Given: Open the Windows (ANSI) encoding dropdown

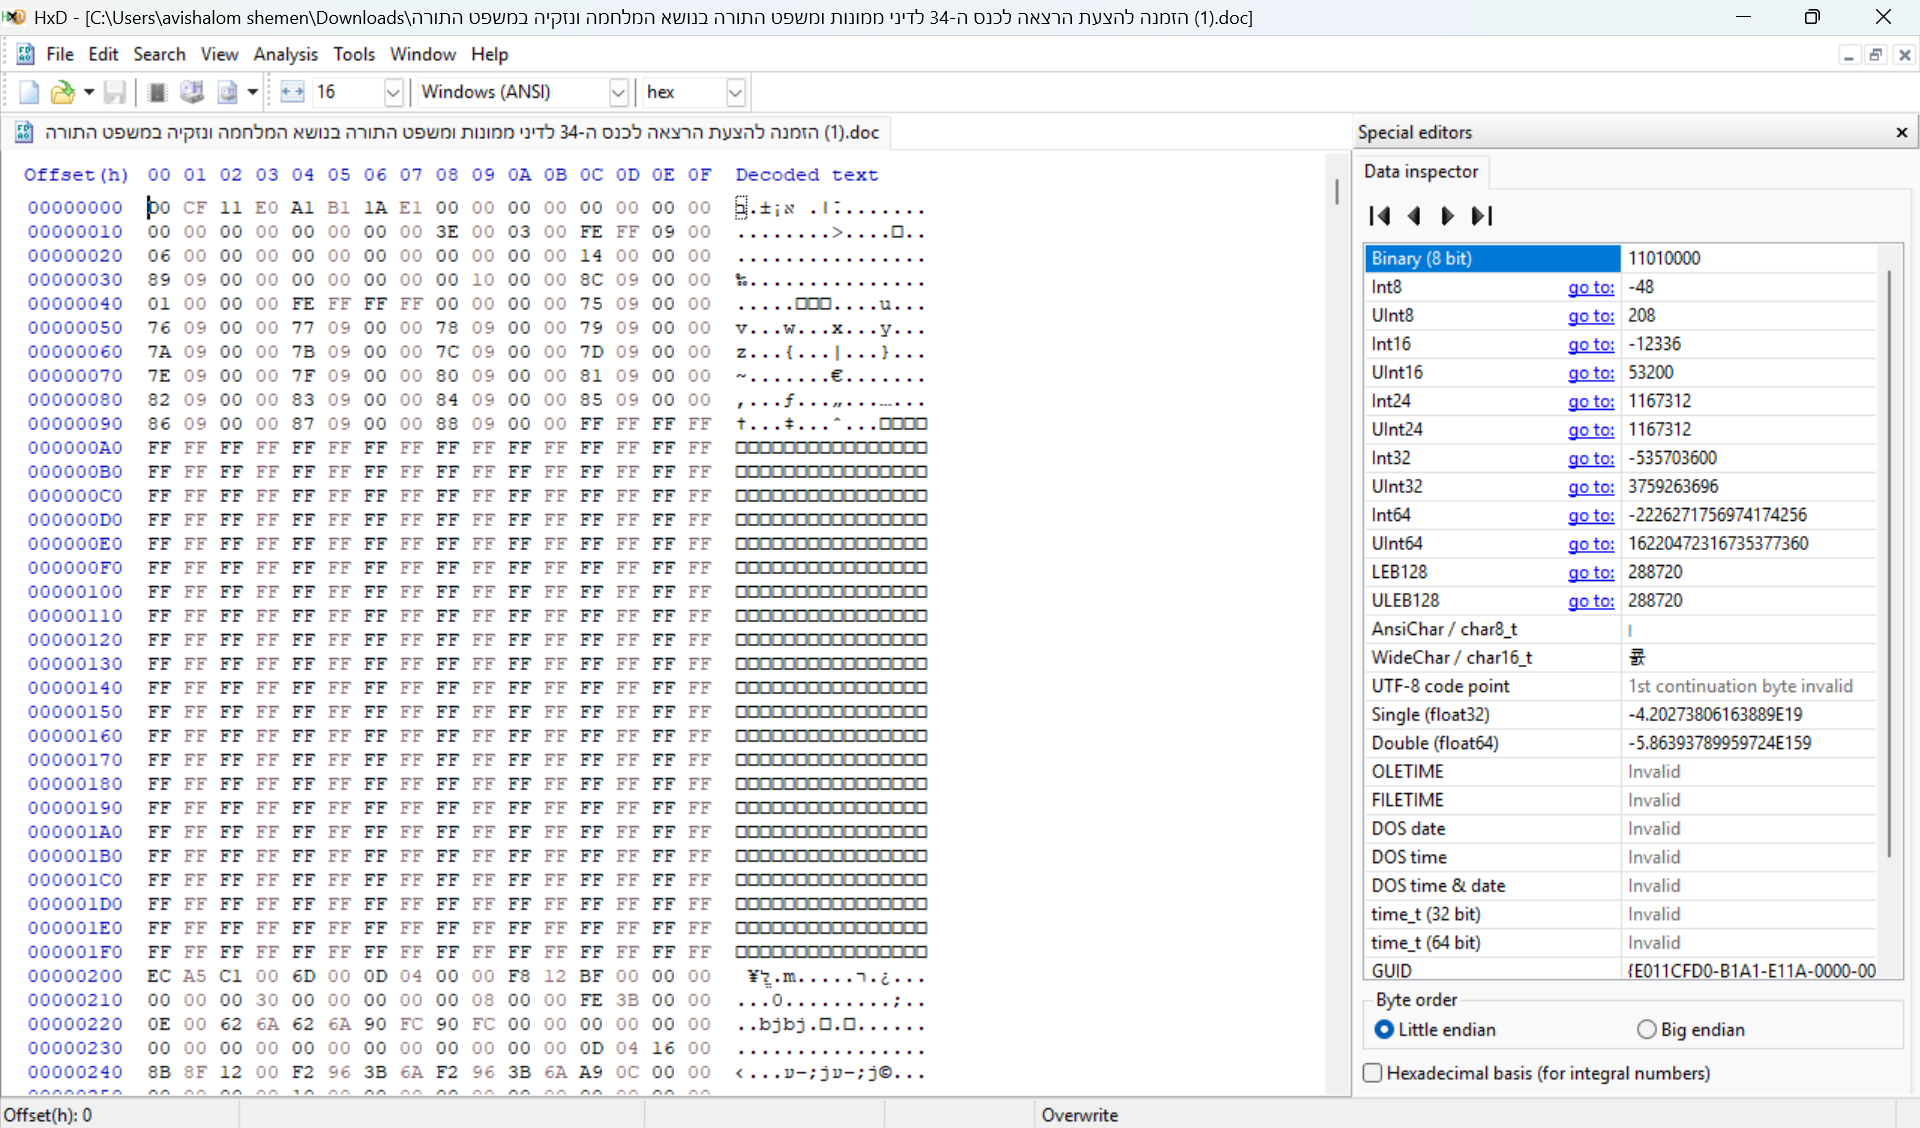Looking at the screenshot, I should [x=618, y=92].
